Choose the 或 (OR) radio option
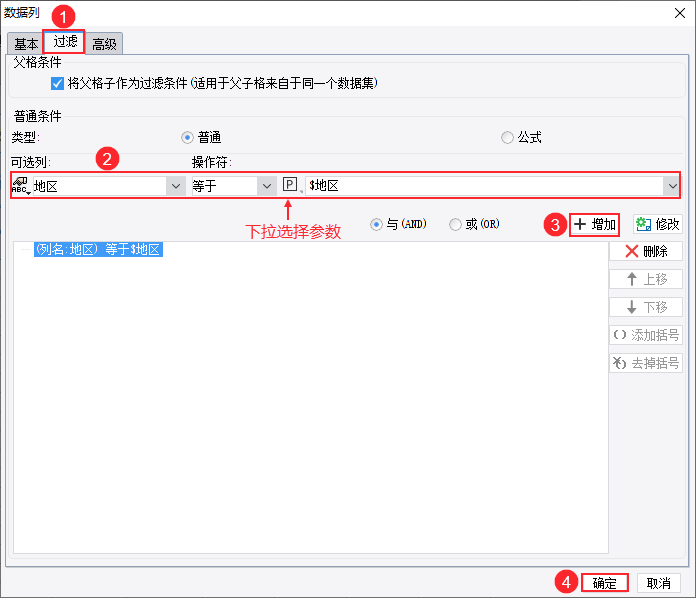The height and width of the screenshot is (598, 696). tap(455, 225)
